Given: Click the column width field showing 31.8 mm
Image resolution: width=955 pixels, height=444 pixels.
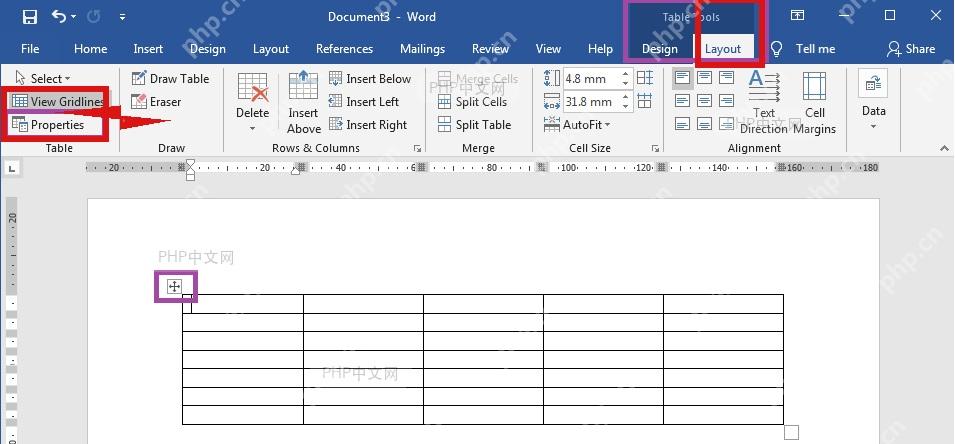Looking at the screenshot, I should tap(590, 102).
